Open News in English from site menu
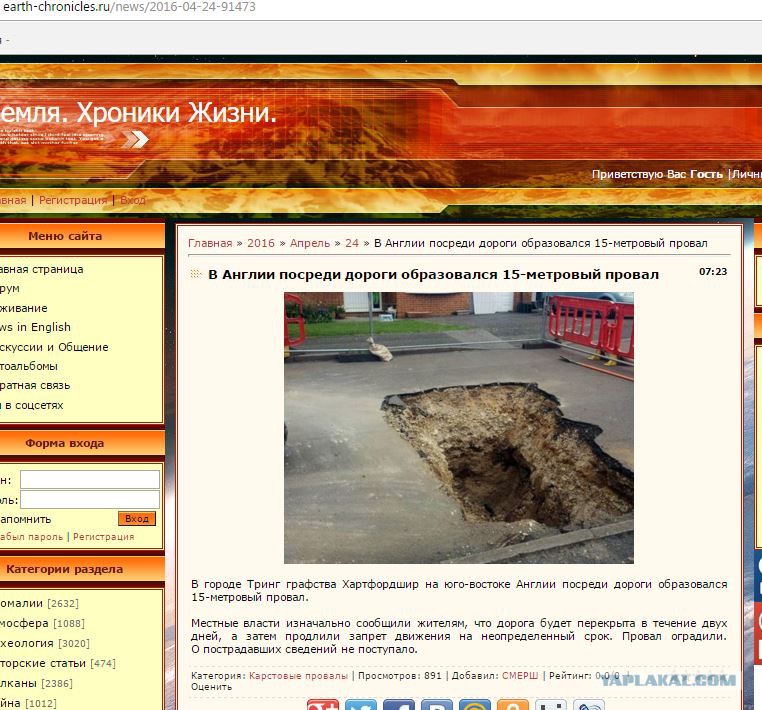Image resolution: width=762 pixels, height=710 pixels. pos(35,327)
